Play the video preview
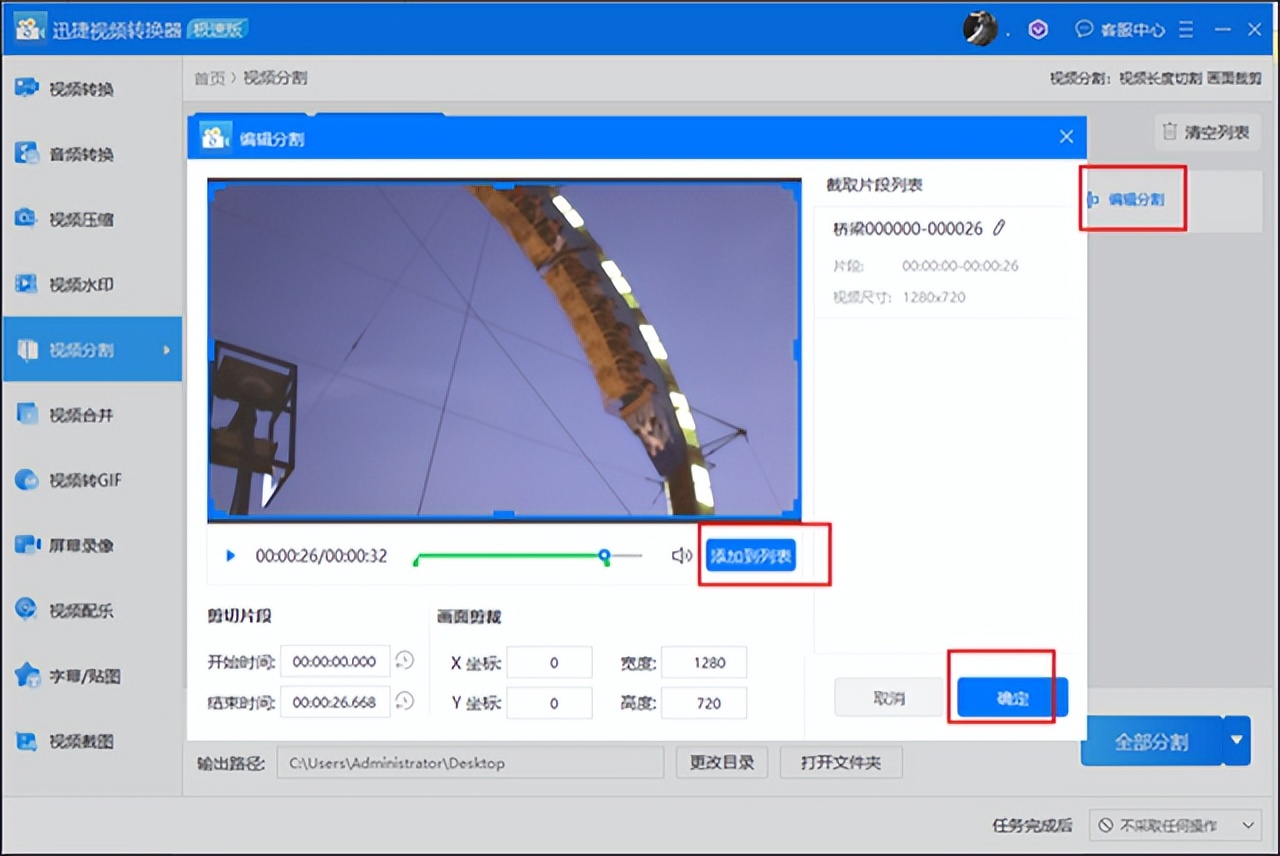 [230, 556]
